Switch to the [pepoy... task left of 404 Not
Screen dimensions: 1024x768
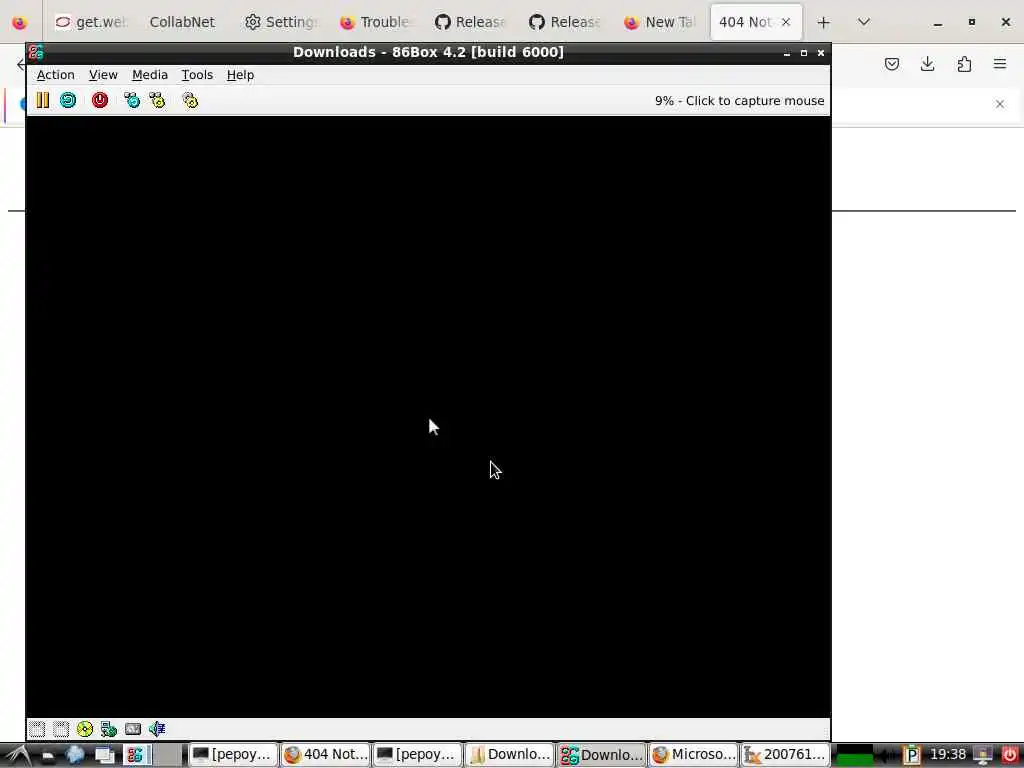(232, 755)
